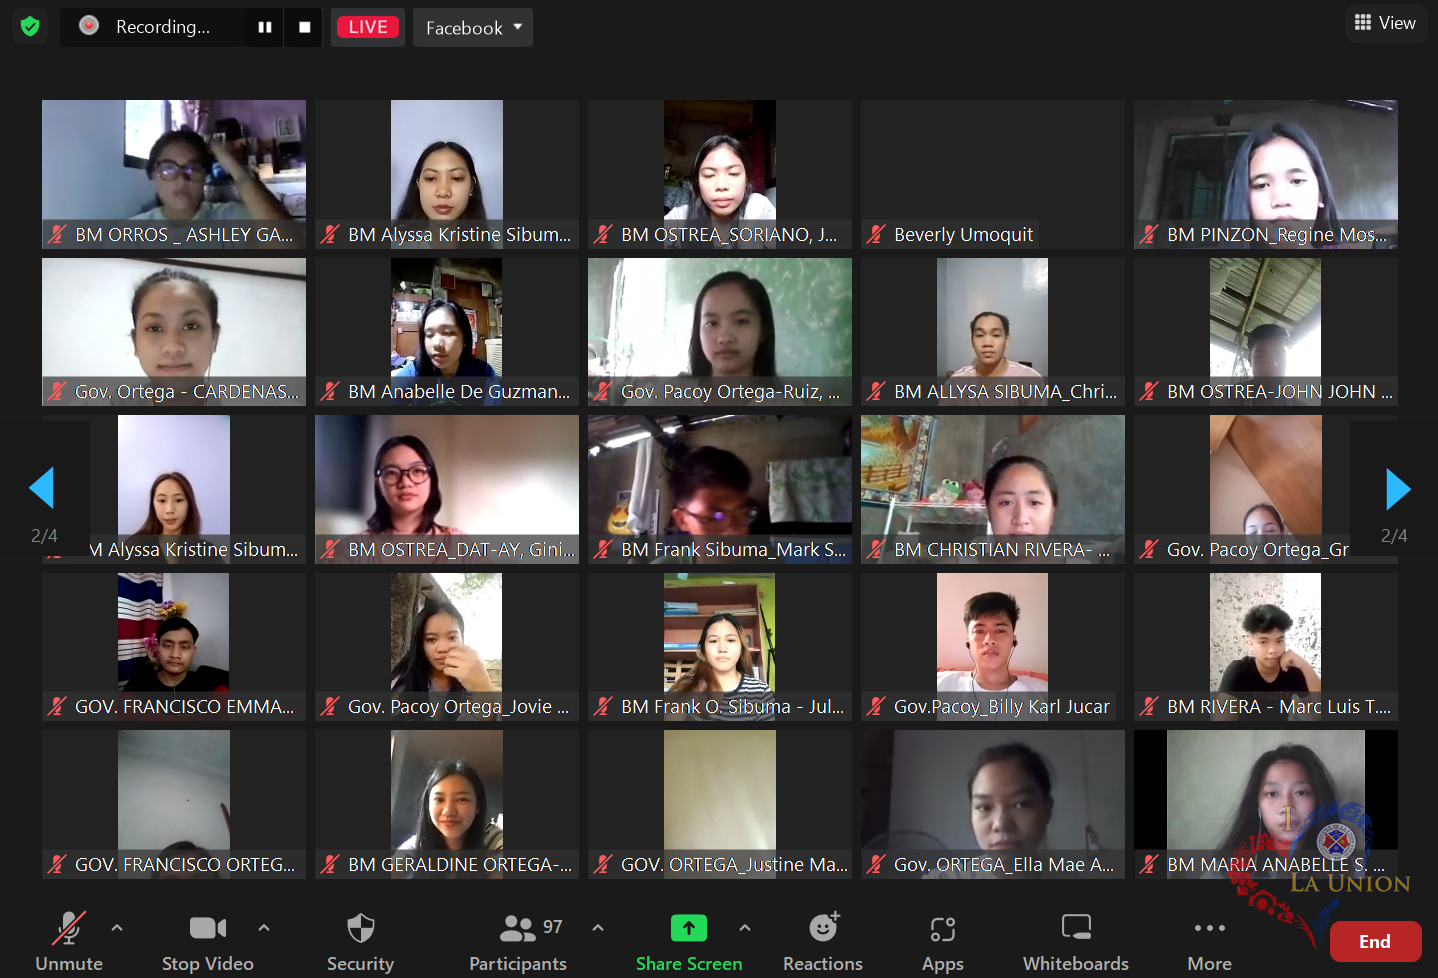Click muted mic icon on BM ORROS _ ASHLEY tile
The height and width of the screenshot is (978, 1438).
pyautogui.click(x=57, y=235)
